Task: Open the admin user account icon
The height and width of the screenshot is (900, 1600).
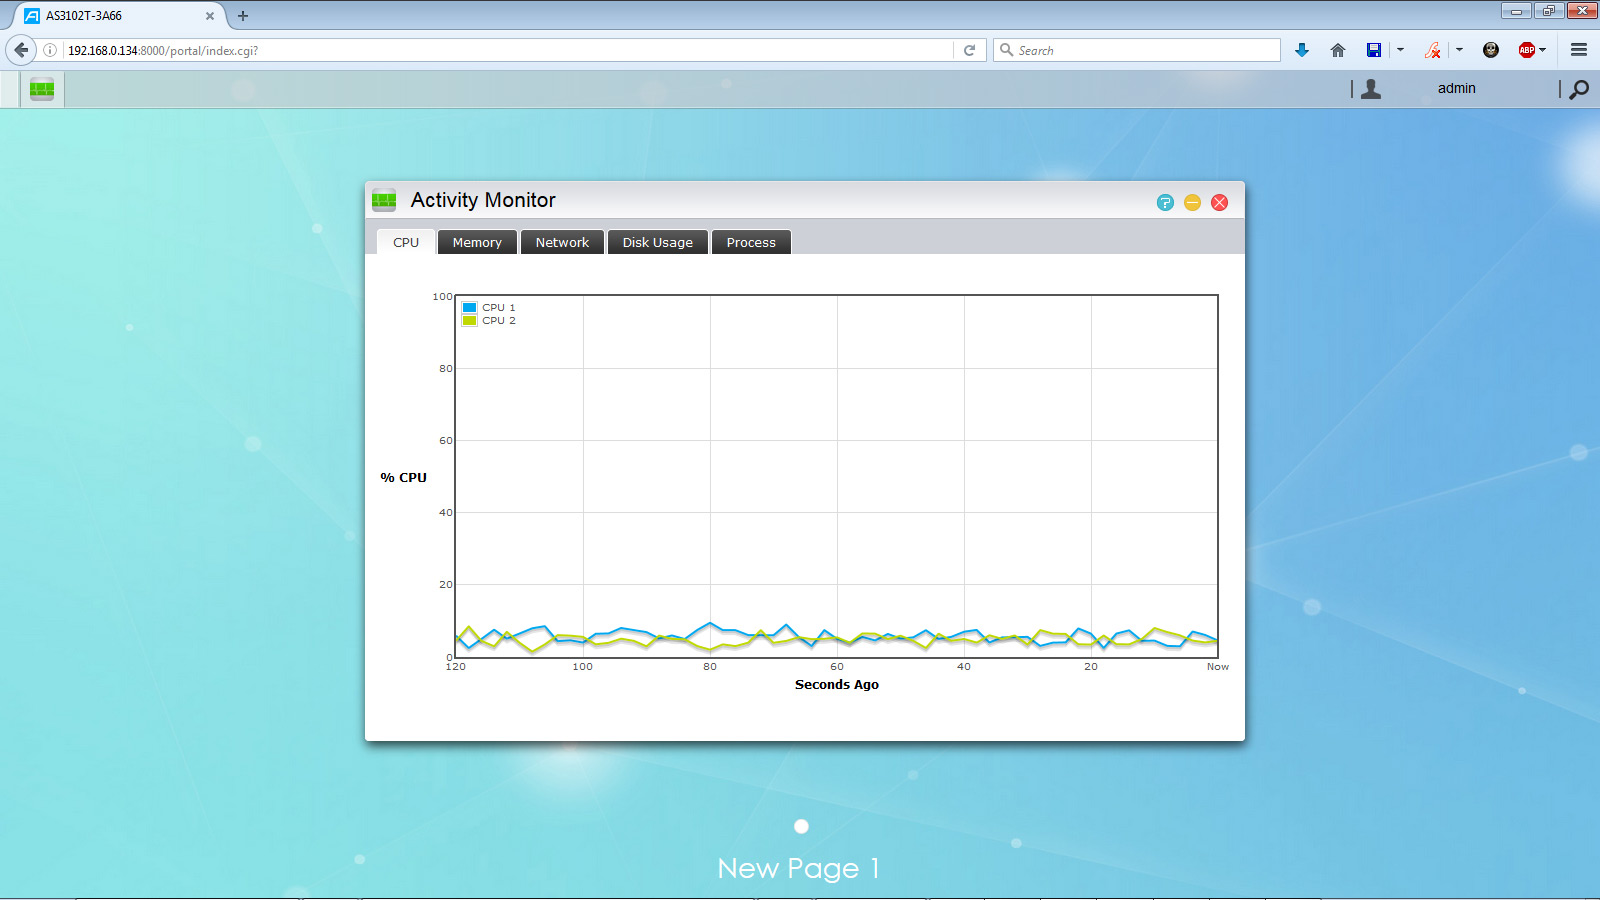Action: [1371, 89]
